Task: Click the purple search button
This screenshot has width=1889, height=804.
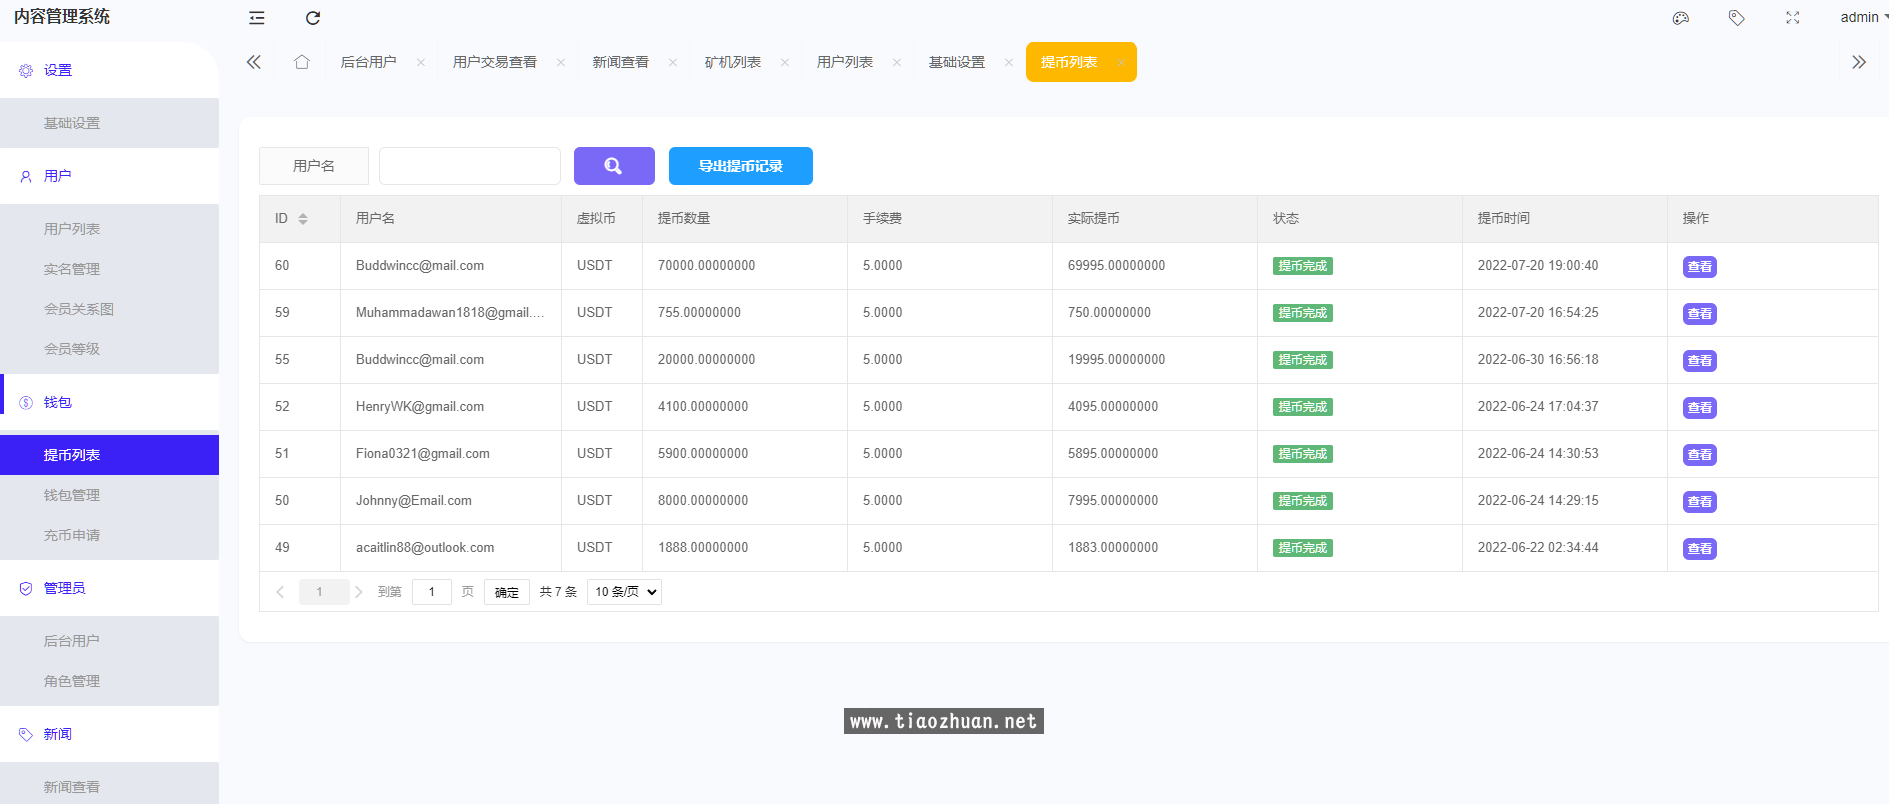Action: [x=614, y=166]
